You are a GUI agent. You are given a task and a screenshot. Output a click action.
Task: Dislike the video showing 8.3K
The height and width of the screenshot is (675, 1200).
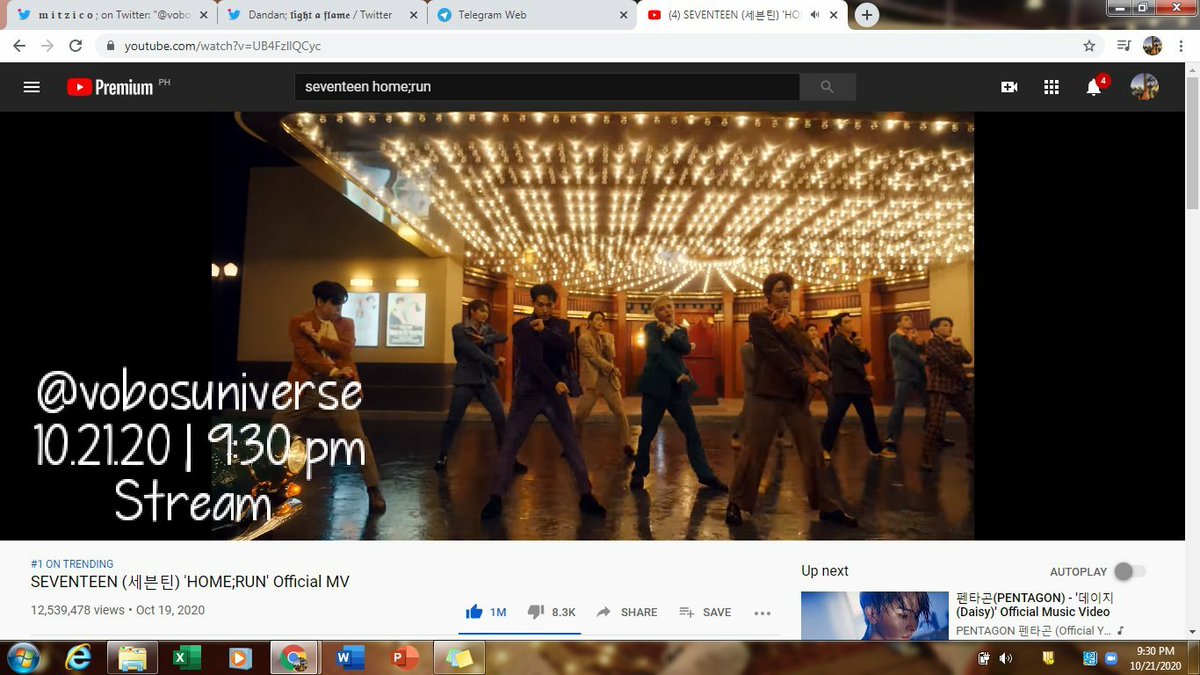coord(551,612)
